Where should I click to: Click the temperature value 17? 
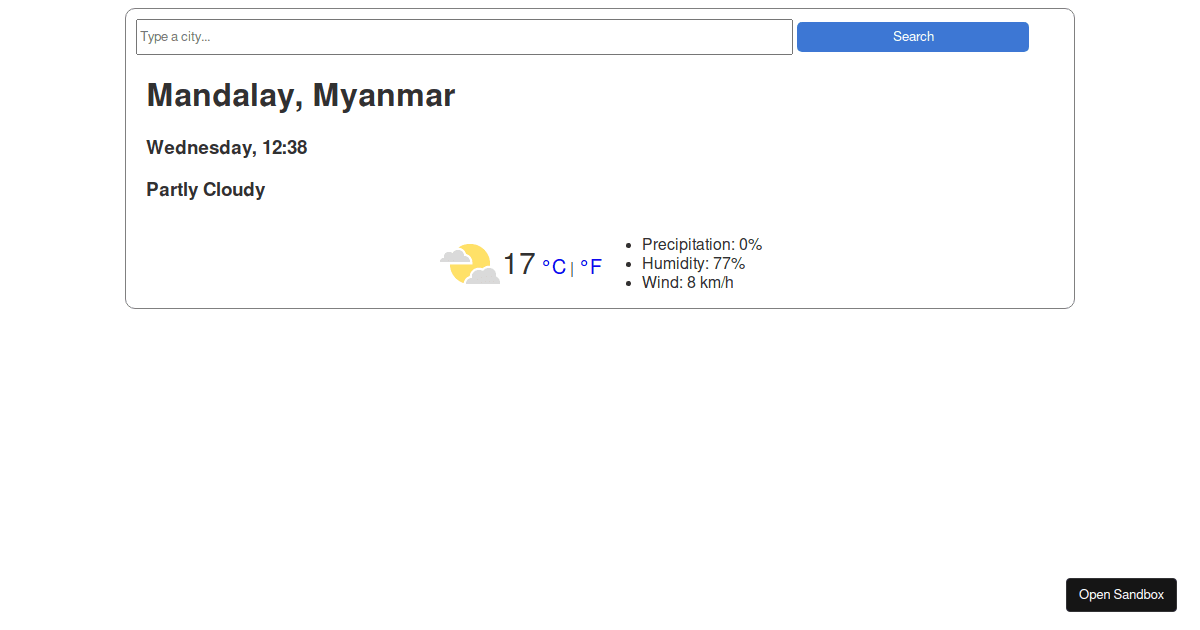[x=519, y=264]
